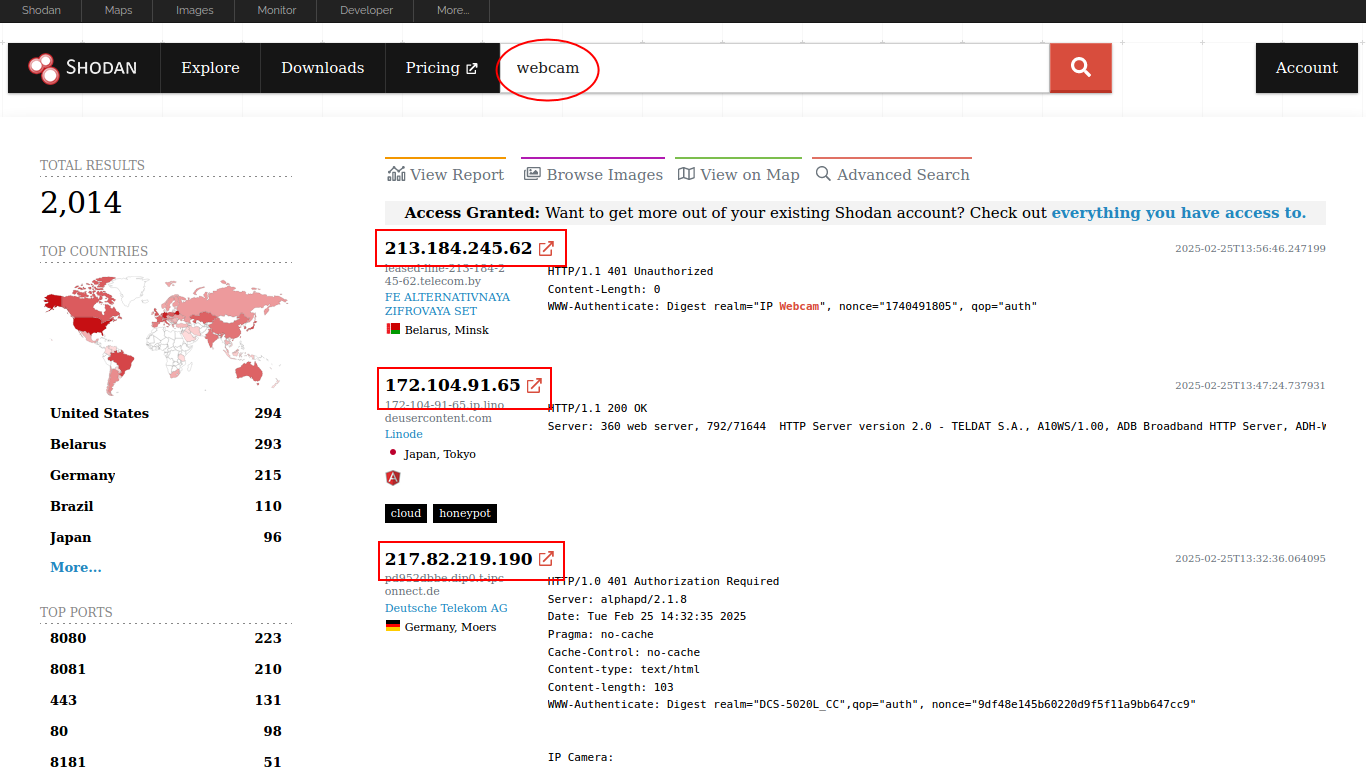The image size is (1366, 768).
Task: Click 'Server: alphapd/2.1.8' banner line
Action: click(617, 599)
